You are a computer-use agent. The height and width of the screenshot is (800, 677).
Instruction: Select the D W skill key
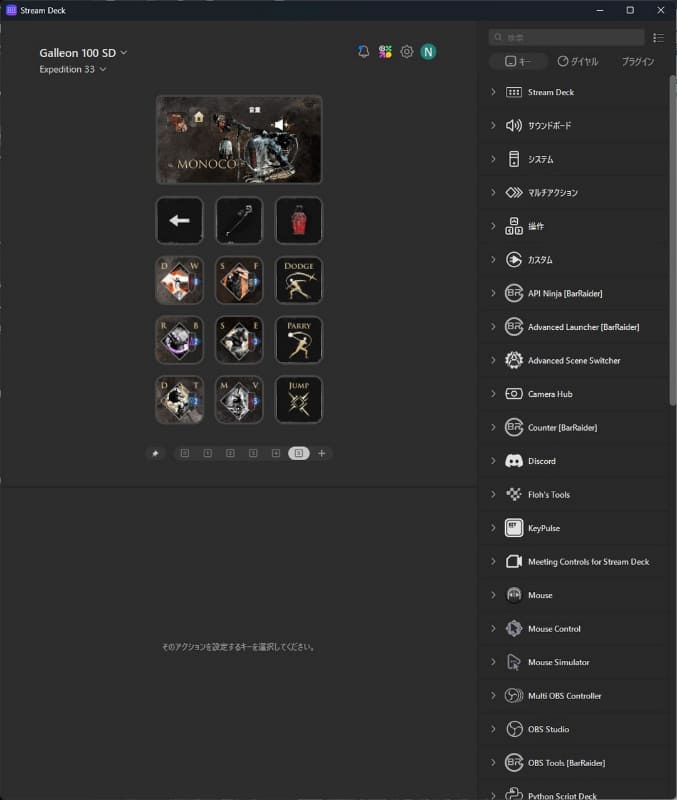[x=180, y=280]
